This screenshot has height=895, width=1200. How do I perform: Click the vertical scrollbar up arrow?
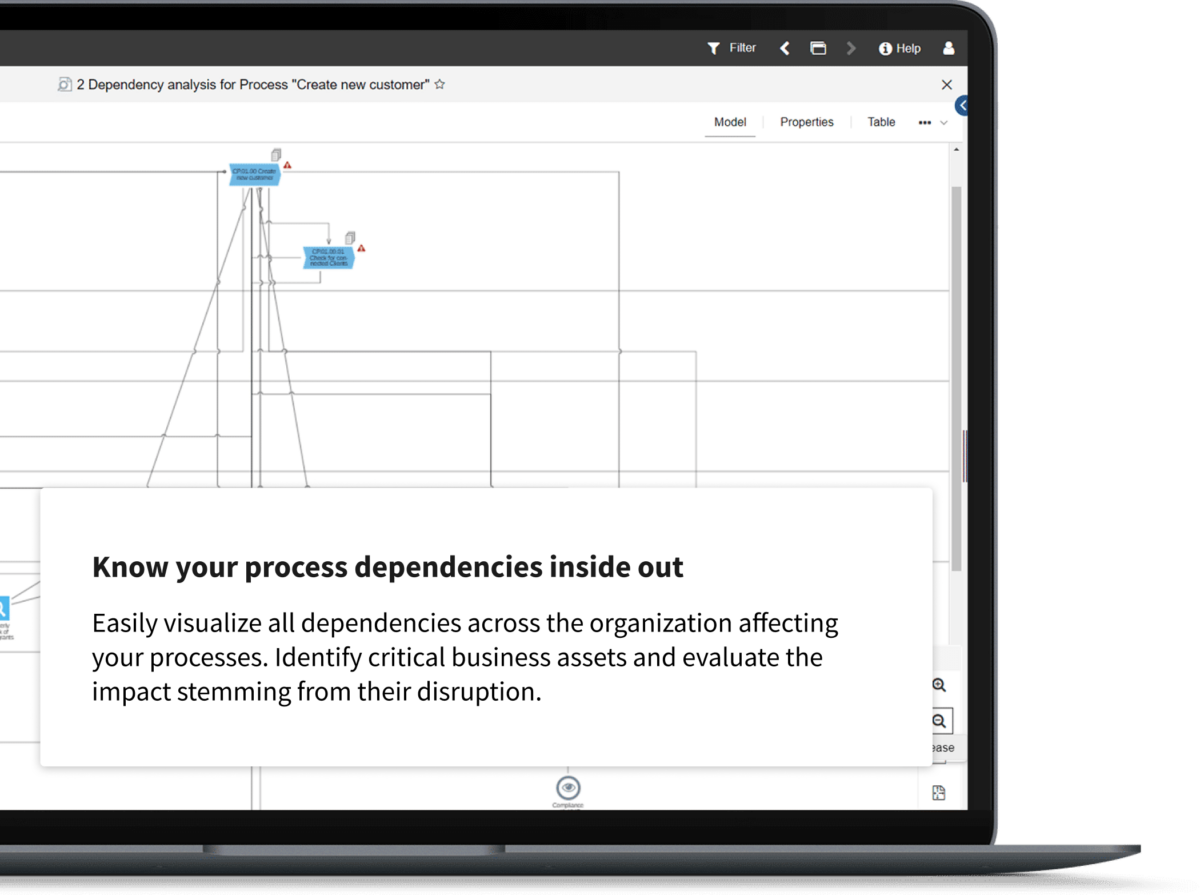pos(956,150)
